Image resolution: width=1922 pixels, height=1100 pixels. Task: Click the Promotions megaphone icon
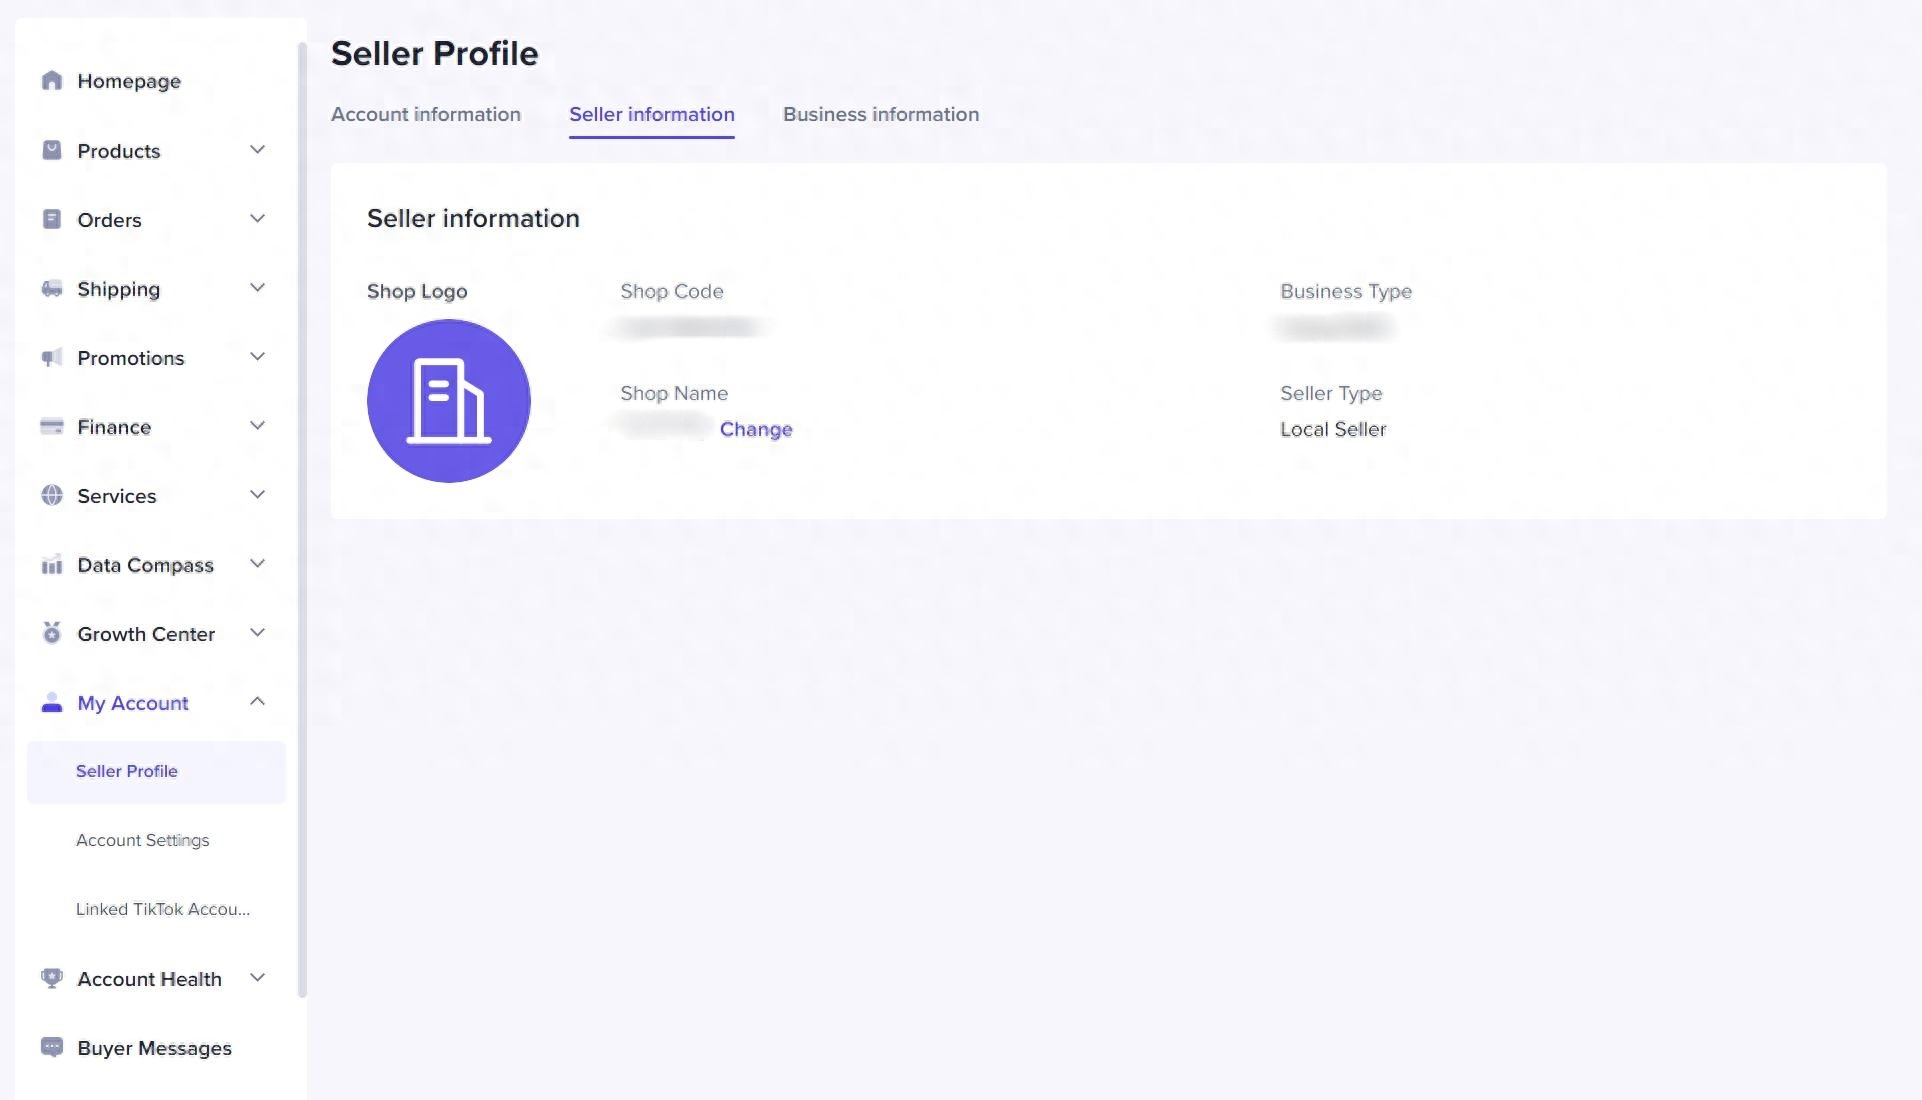(x=52, y=358)
